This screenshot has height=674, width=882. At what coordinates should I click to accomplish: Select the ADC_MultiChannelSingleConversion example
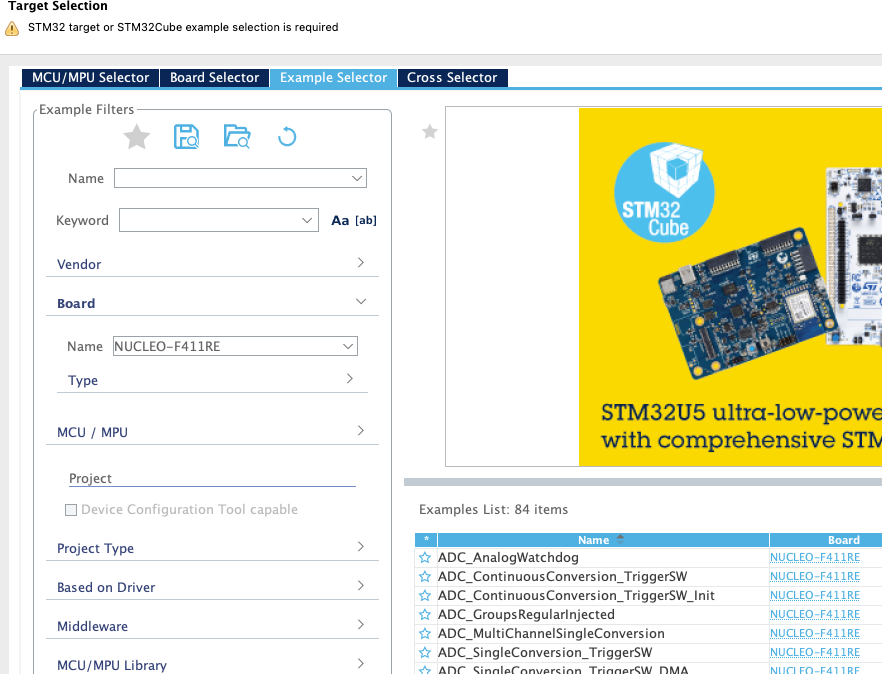tap(551, 633)
